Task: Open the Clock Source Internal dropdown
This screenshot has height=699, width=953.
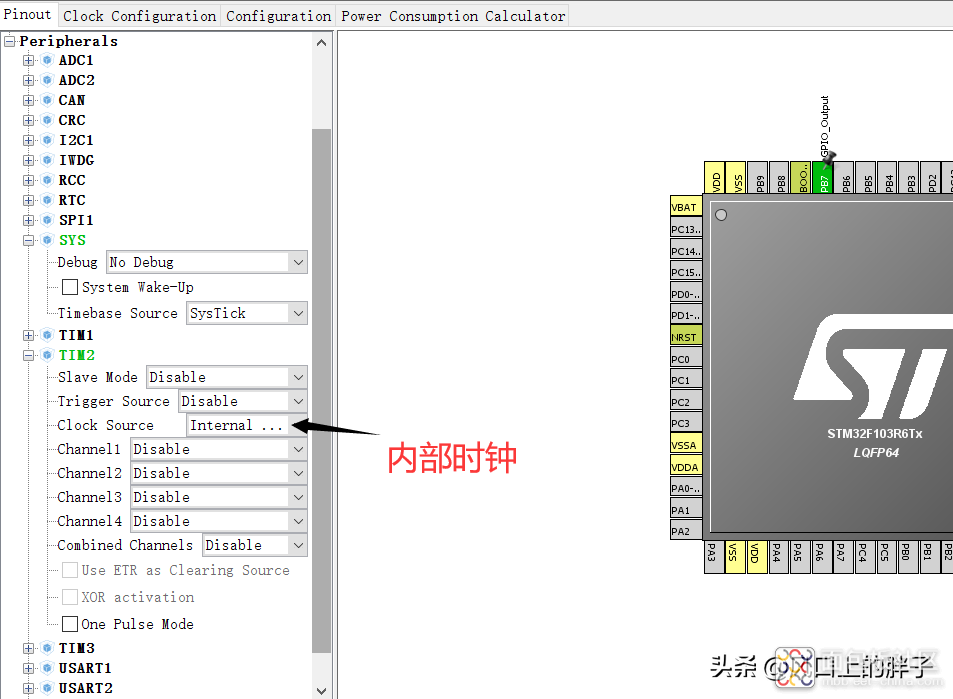Action: coord(247,425)
